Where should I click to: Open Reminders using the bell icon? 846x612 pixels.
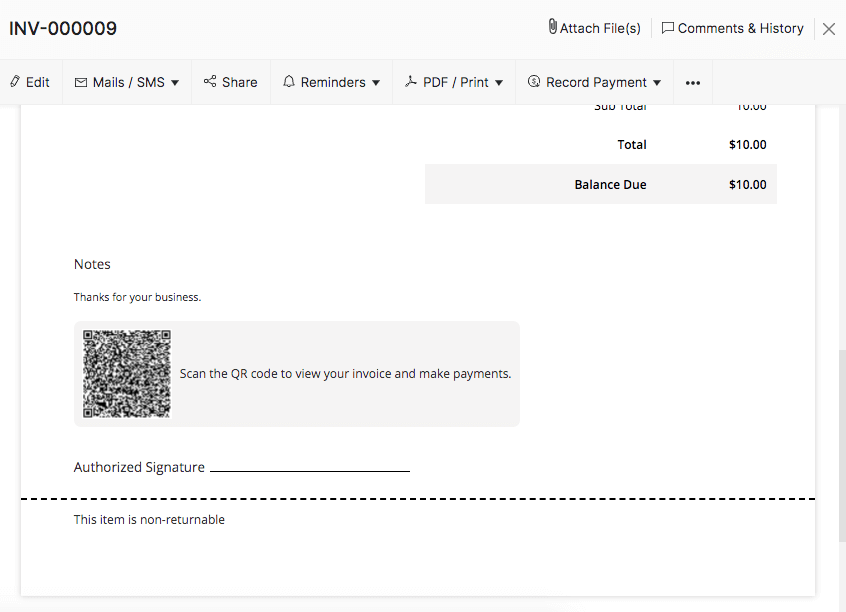[x=289, y=82]
